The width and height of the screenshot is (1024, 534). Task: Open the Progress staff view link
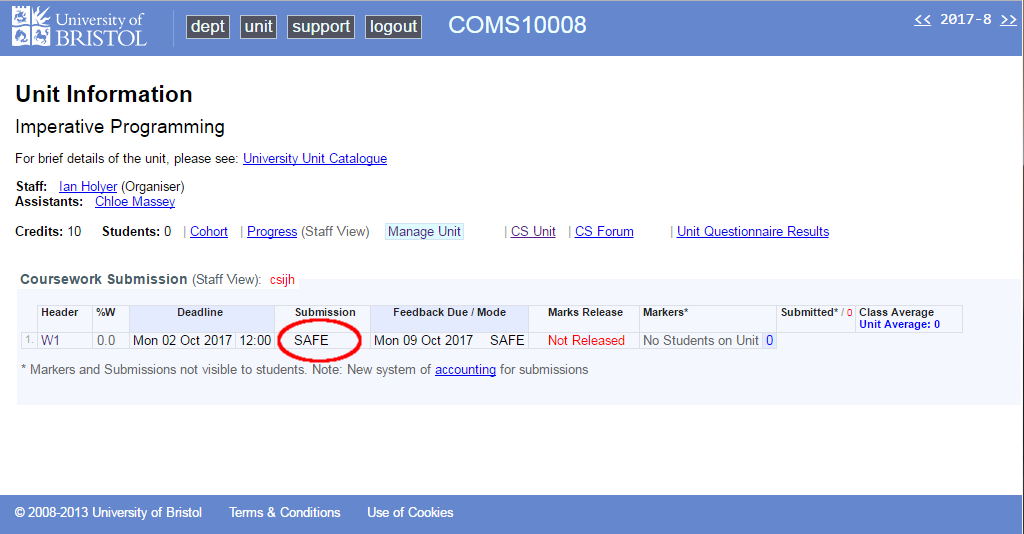click(x=272, y=232)
